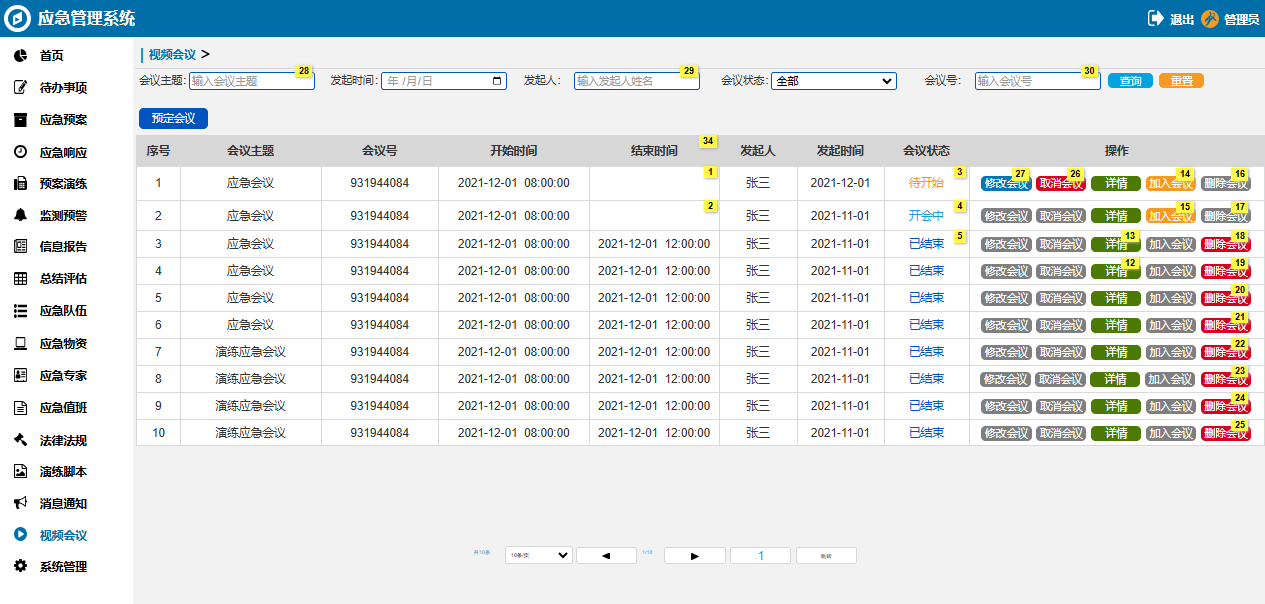Viewport: 1265px width, 604px height.
Task: Click the 会议号 input field
Action: (x=1038, y=81)
